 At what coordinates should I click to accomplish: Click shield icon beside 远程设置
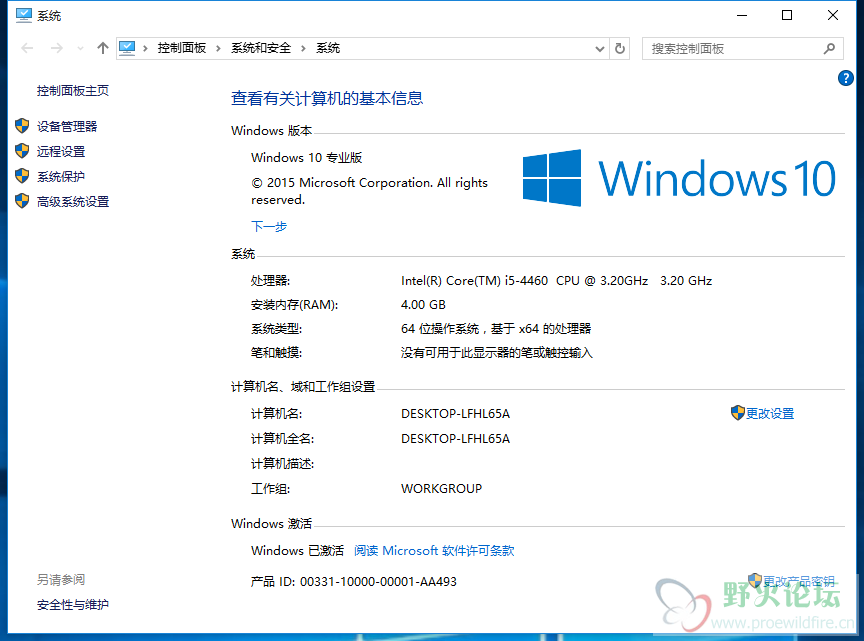[22, 150]
